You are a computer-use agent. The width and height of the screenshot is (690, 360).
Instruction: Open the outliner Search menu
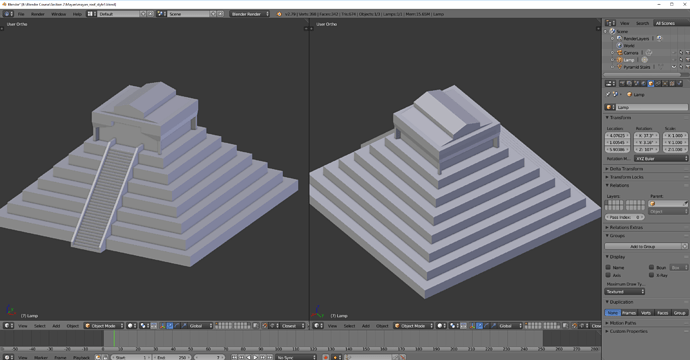click(642, 23)
